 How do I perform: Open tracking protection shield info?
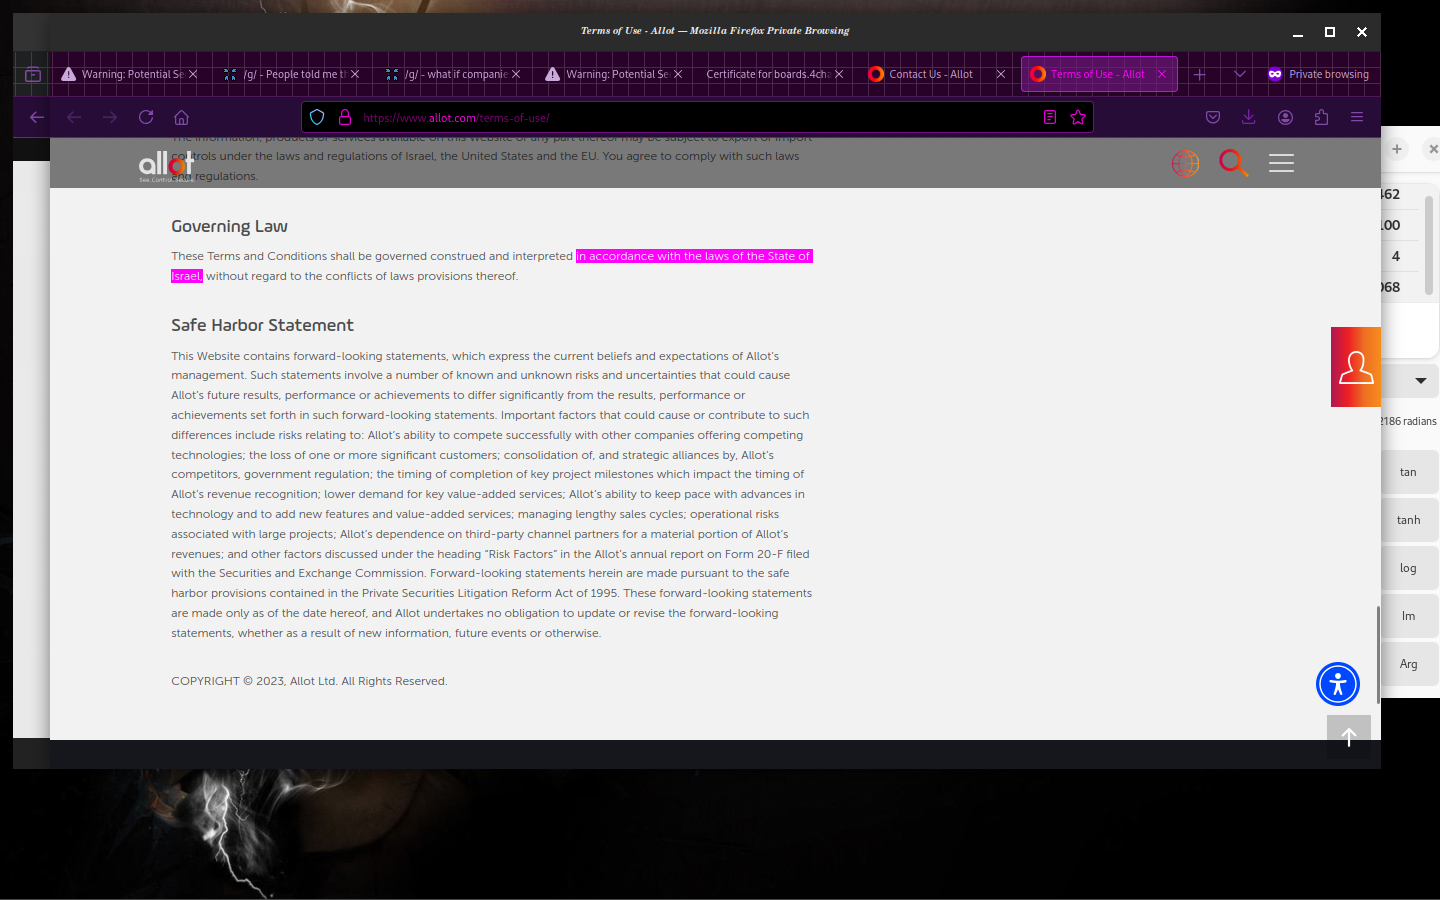317,117
